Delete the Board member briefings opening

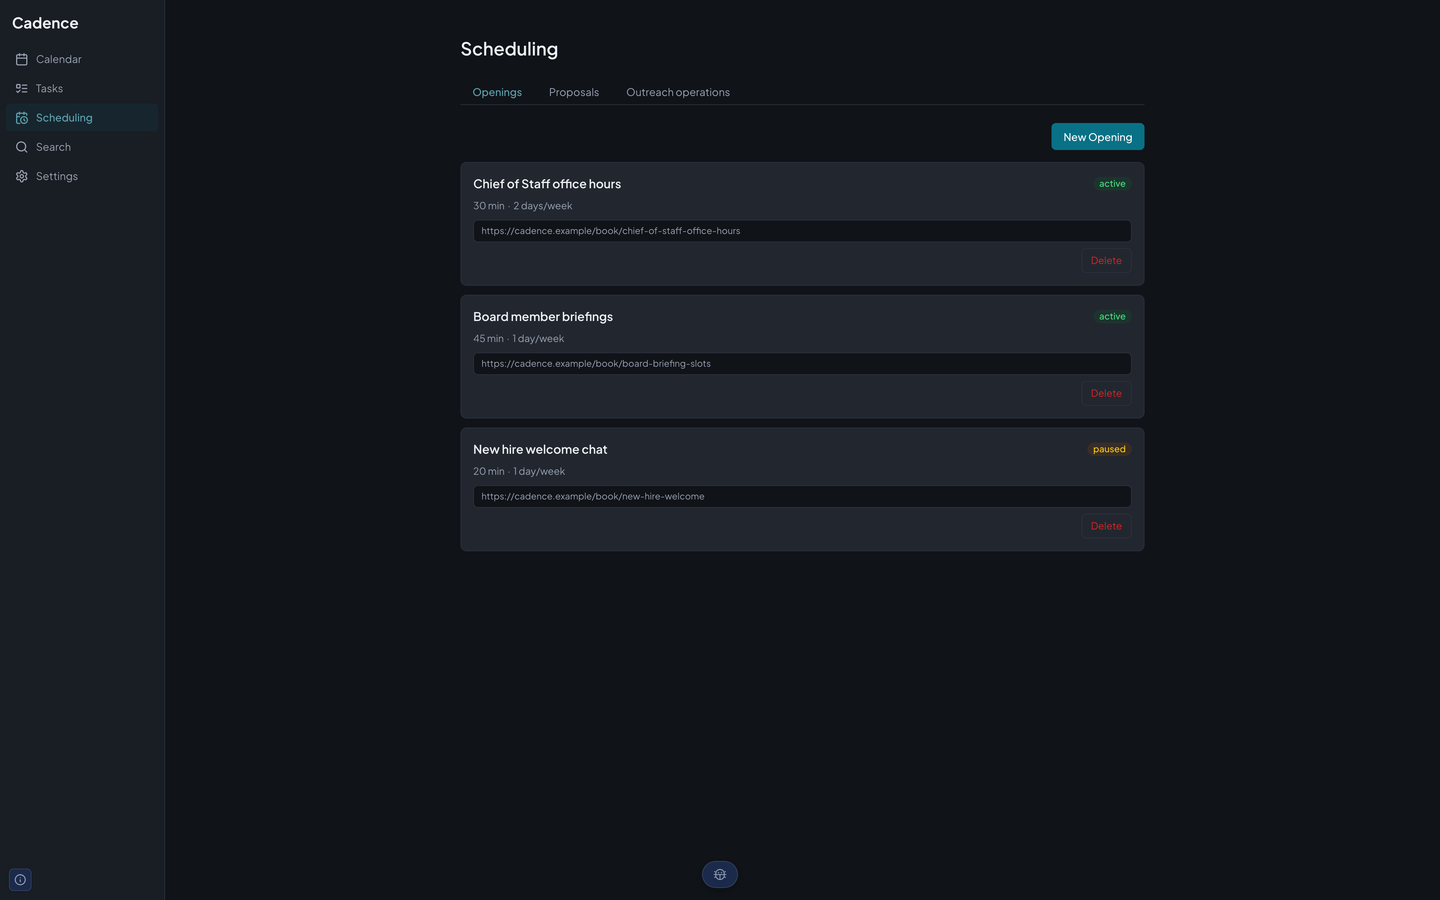click(x=1106, y=393)
